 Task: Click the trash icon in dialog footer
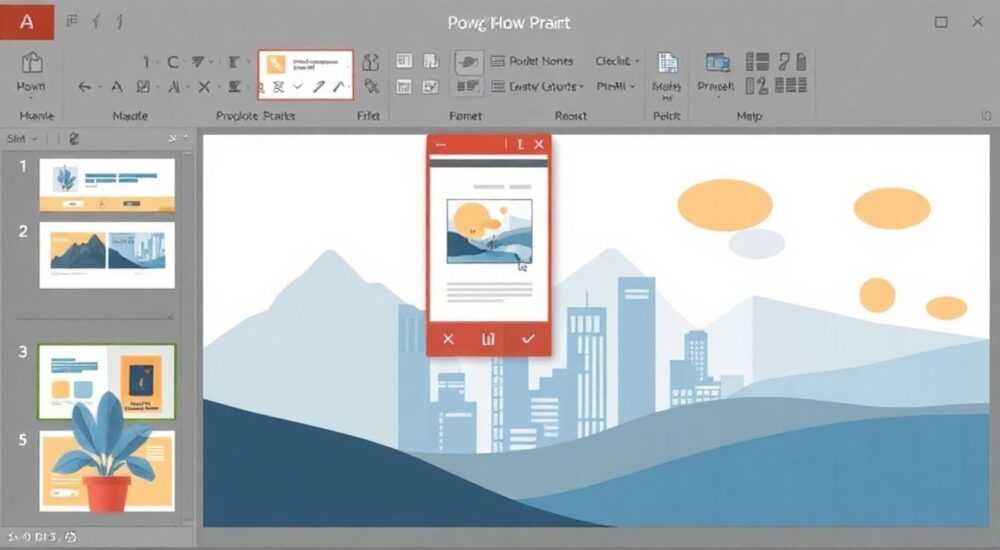coord(488,339)
